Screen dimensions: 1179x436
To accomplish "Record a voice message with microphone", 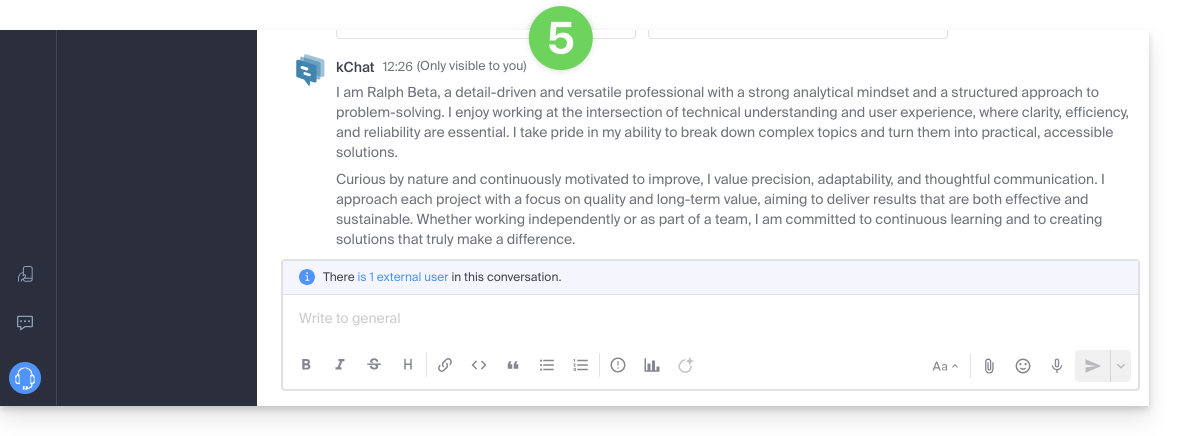I will point(1057,366).
